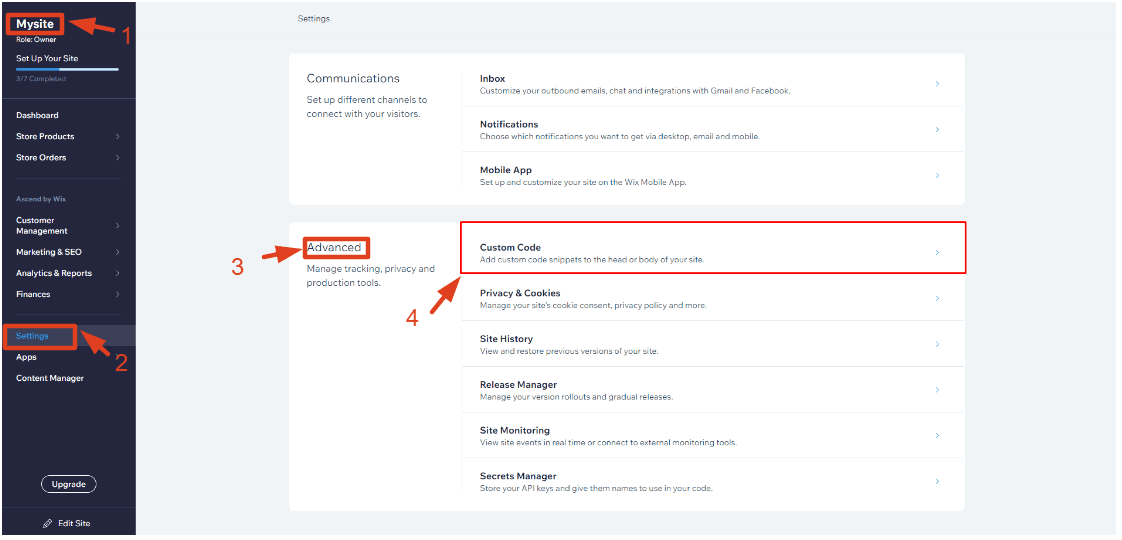Viewport: 1122px width, 540px height.
Task: Click the Upgrade button
Action: [x=68, y=484]
